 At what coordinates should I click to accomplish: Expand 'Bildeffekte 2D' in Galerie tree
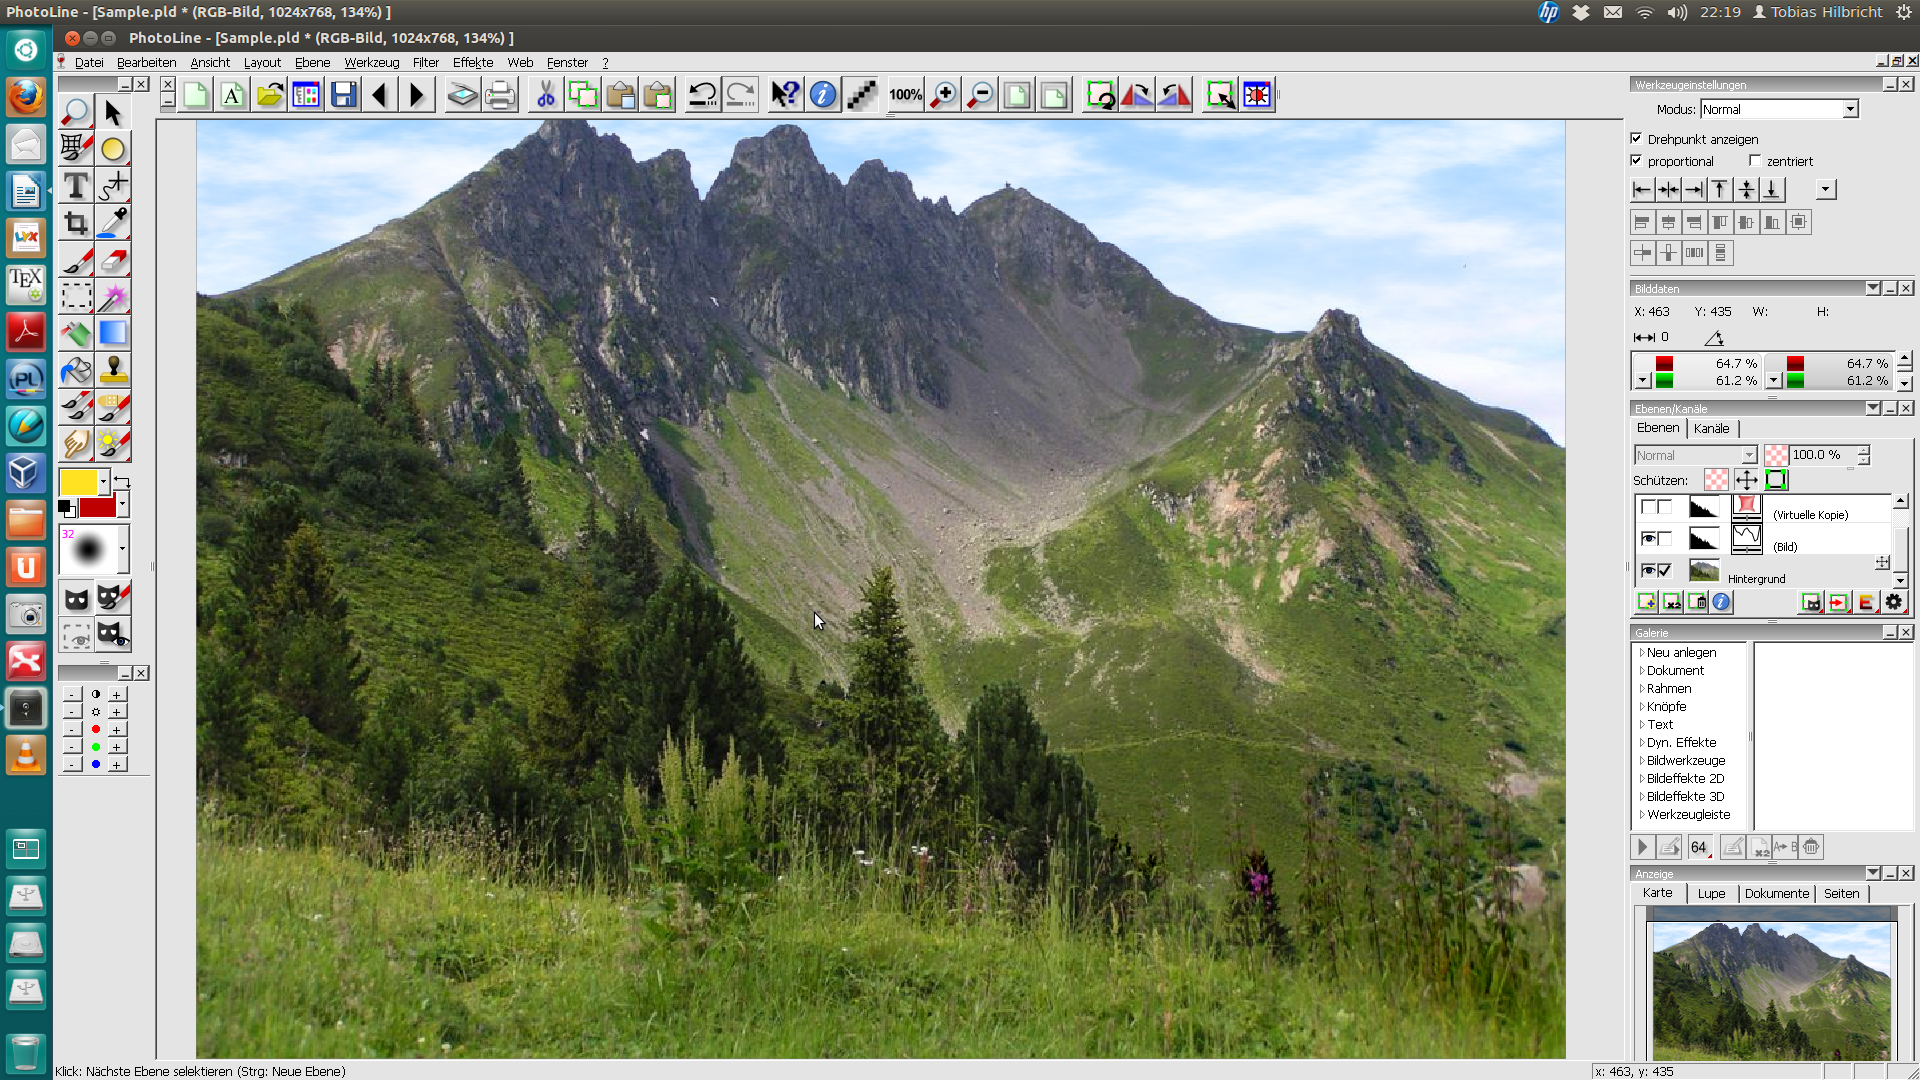point(1642,779)
